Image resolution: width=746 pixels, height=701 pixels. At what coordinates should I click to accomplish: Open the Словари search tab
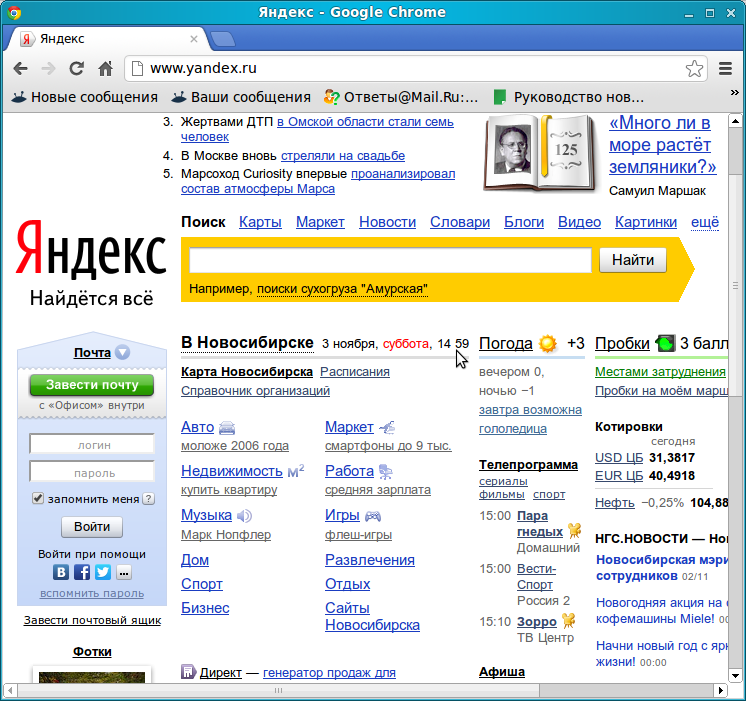[460, 222]
